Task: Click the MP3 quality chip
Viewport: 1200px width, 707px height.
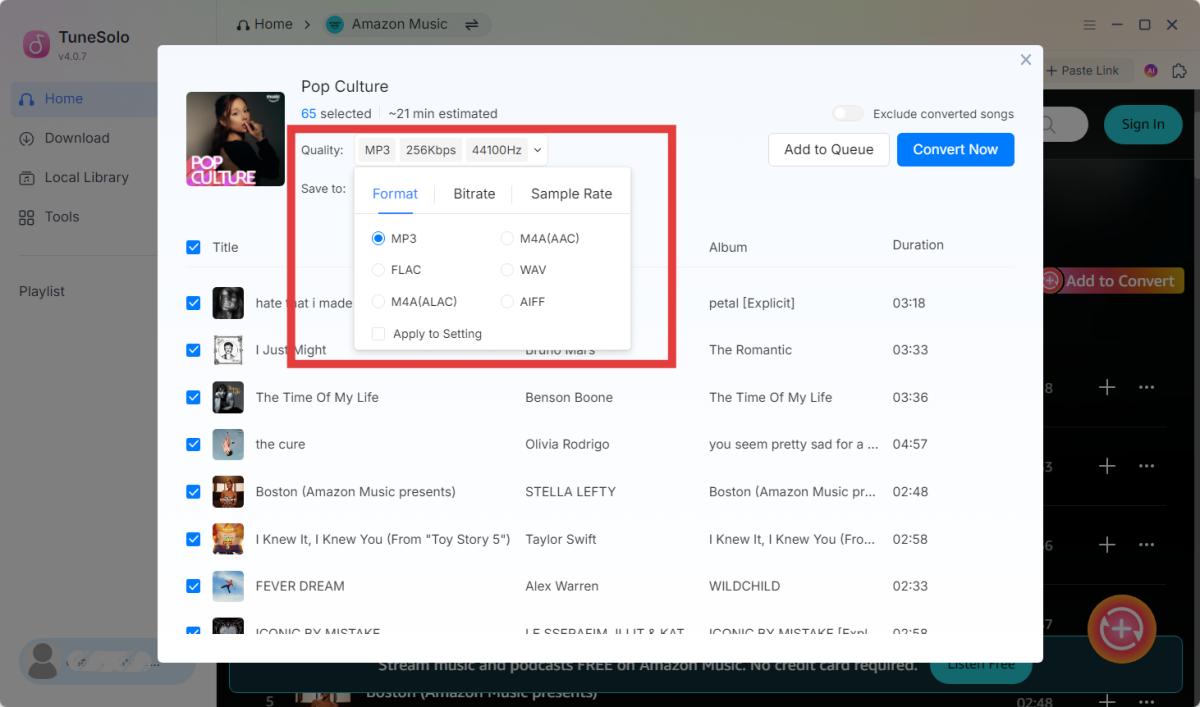Action: pos(377,150)
